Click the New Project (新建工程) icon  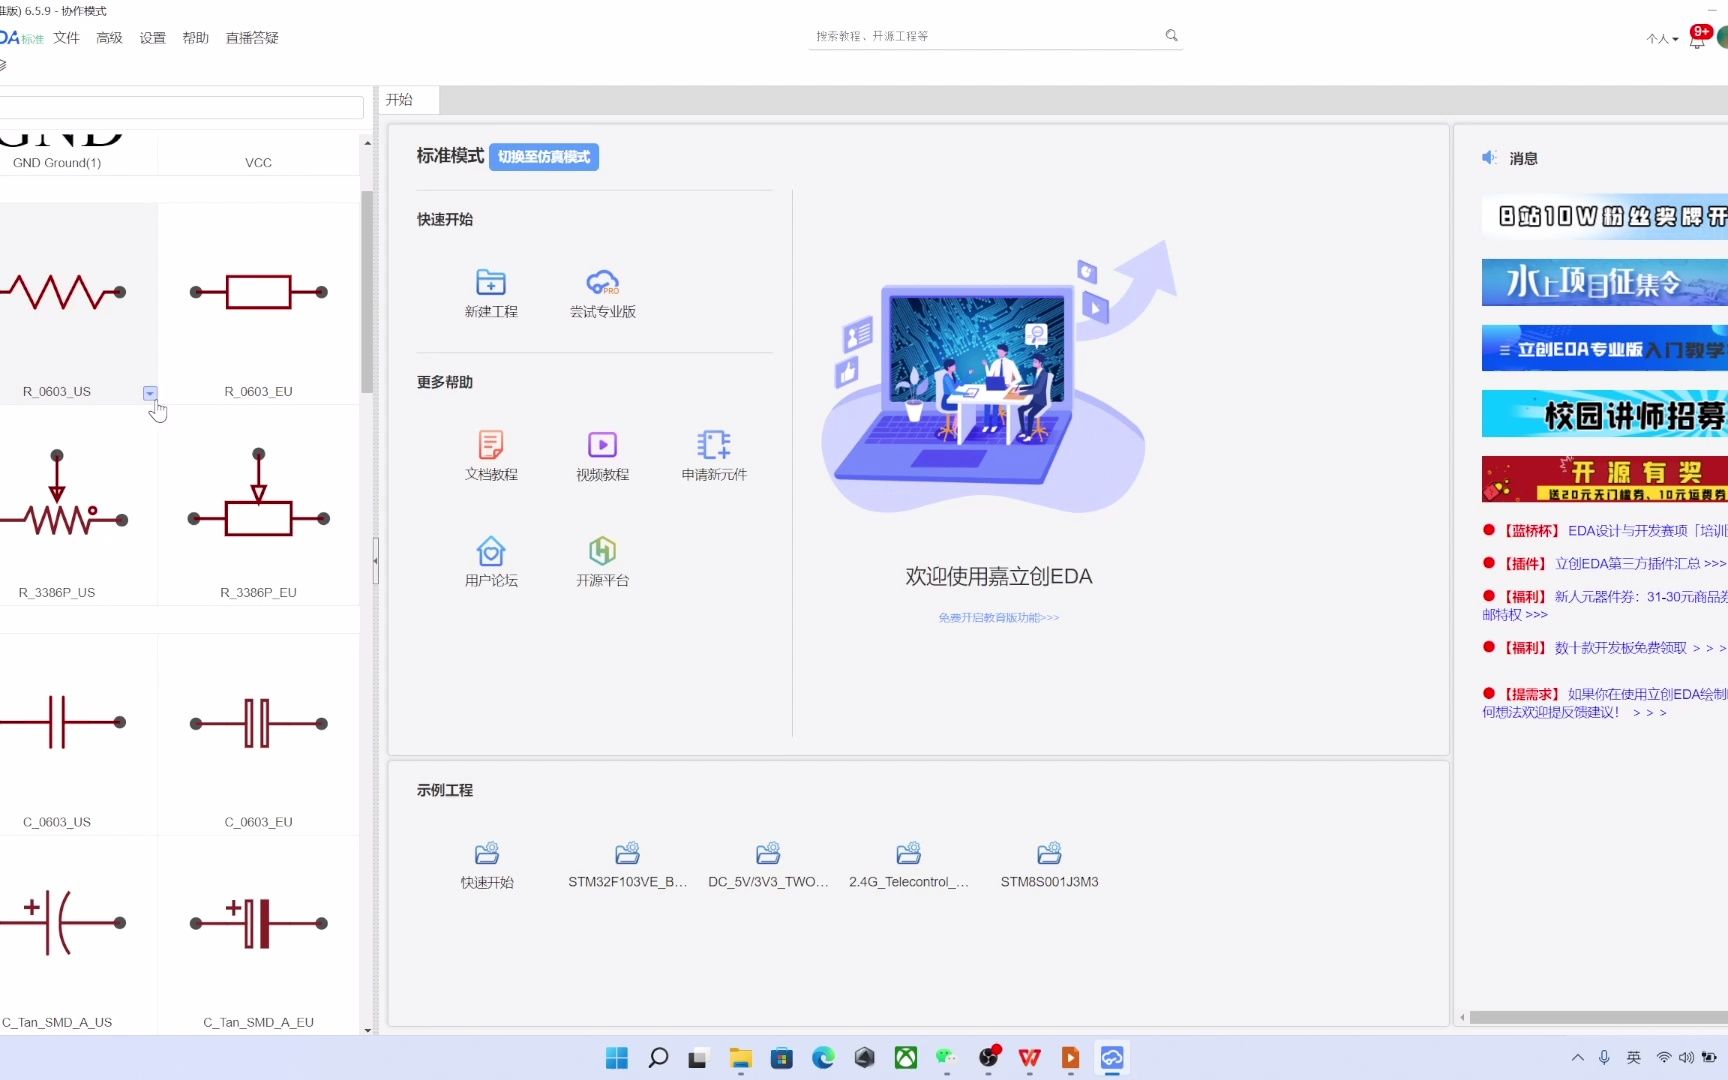point(491,283)
